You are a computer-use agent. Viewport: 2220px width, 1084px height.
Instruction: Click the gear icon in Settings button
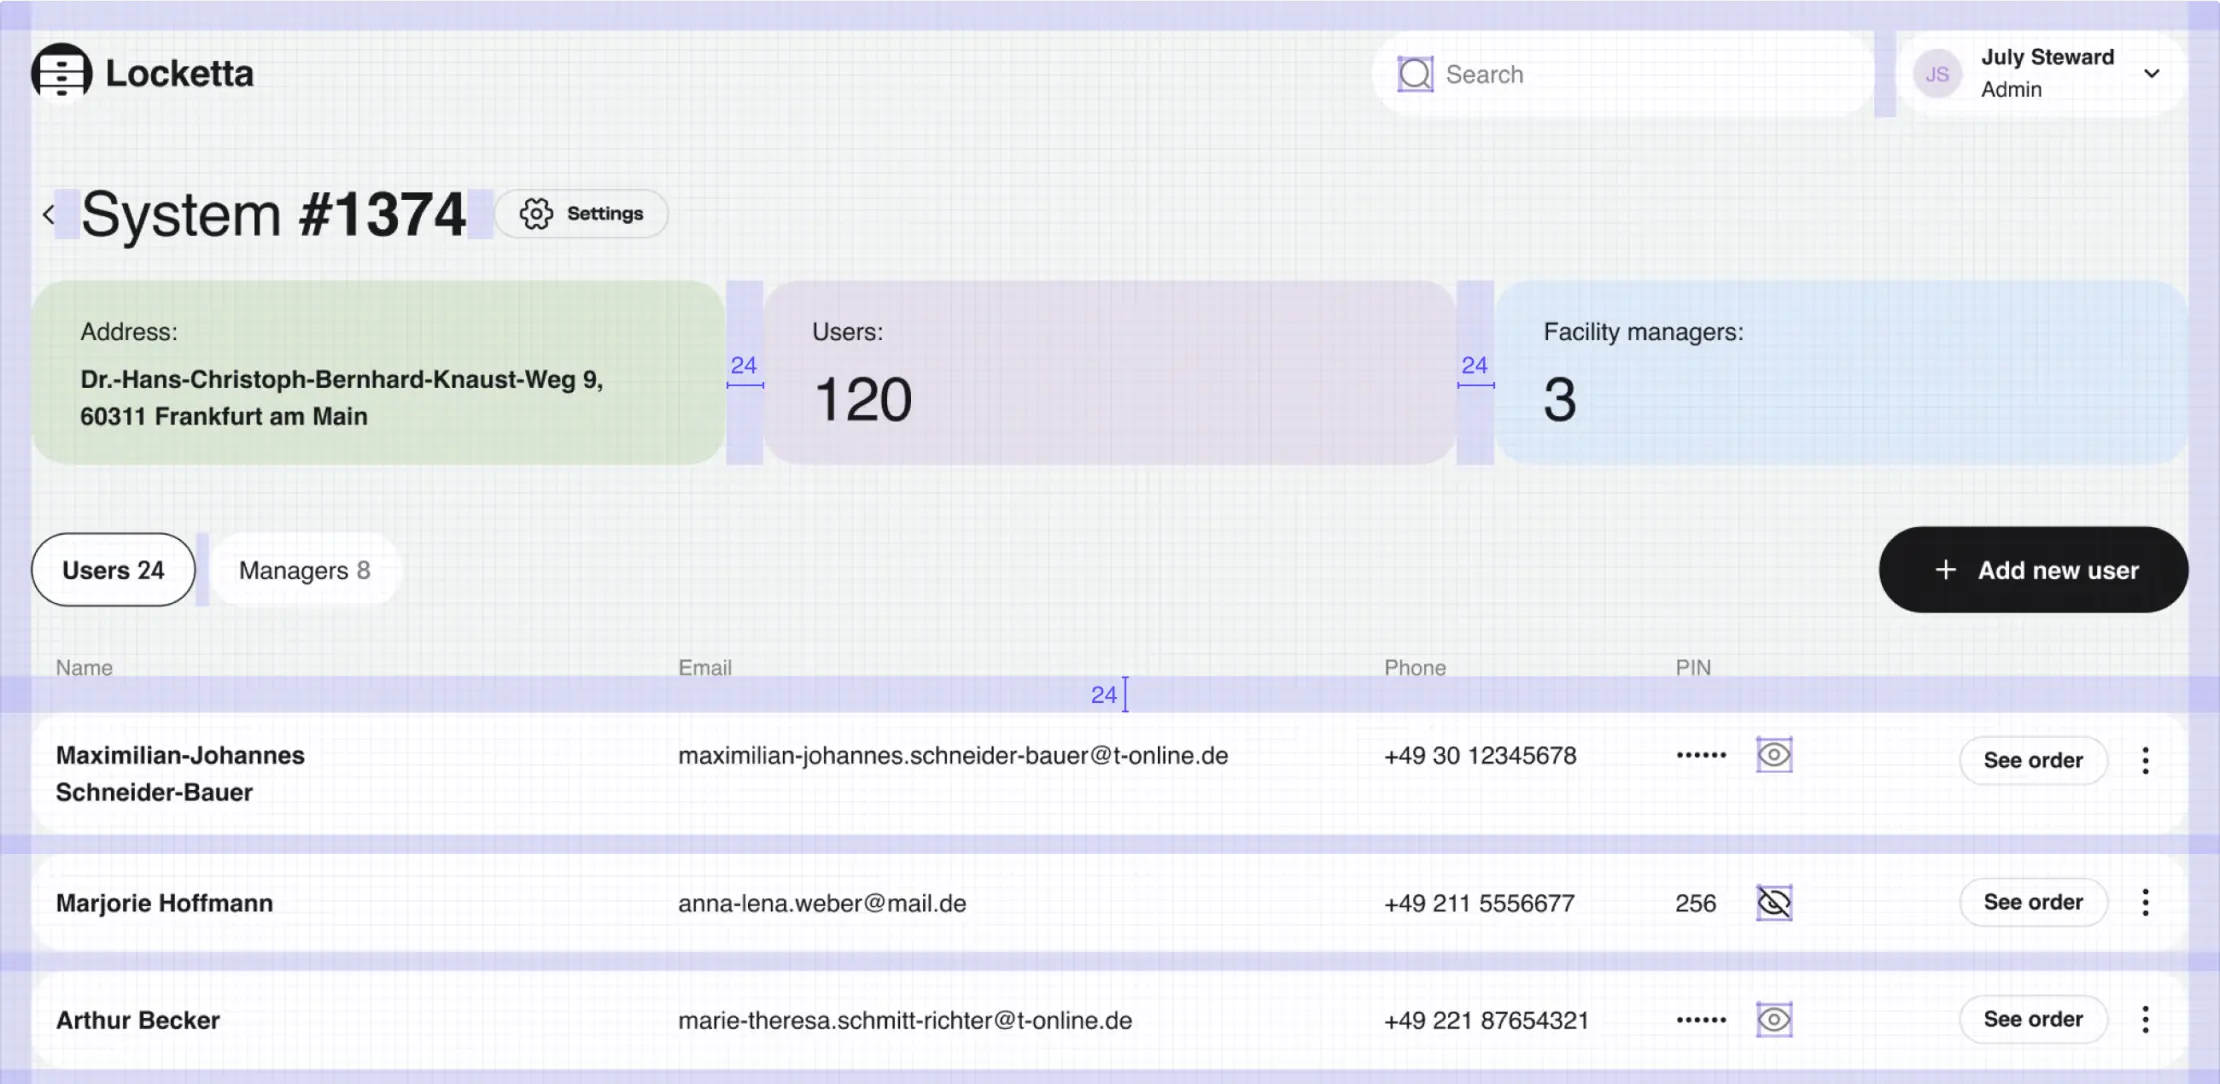click(x=536, y=213)
